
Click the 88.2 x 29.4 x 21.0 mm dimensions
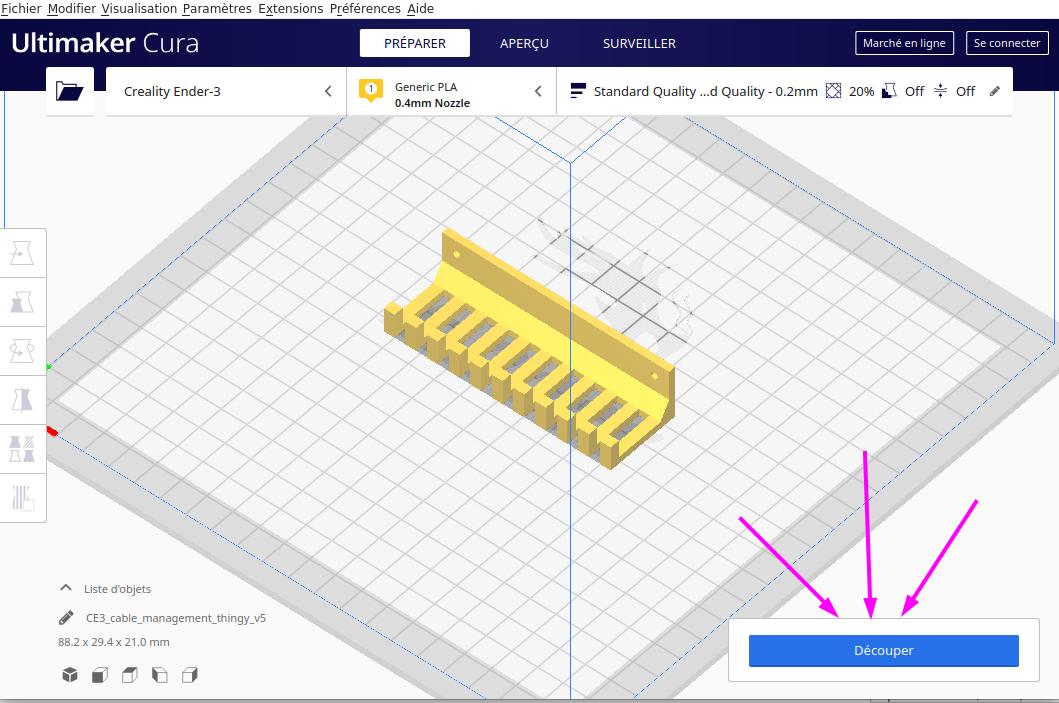pos(113,642)
